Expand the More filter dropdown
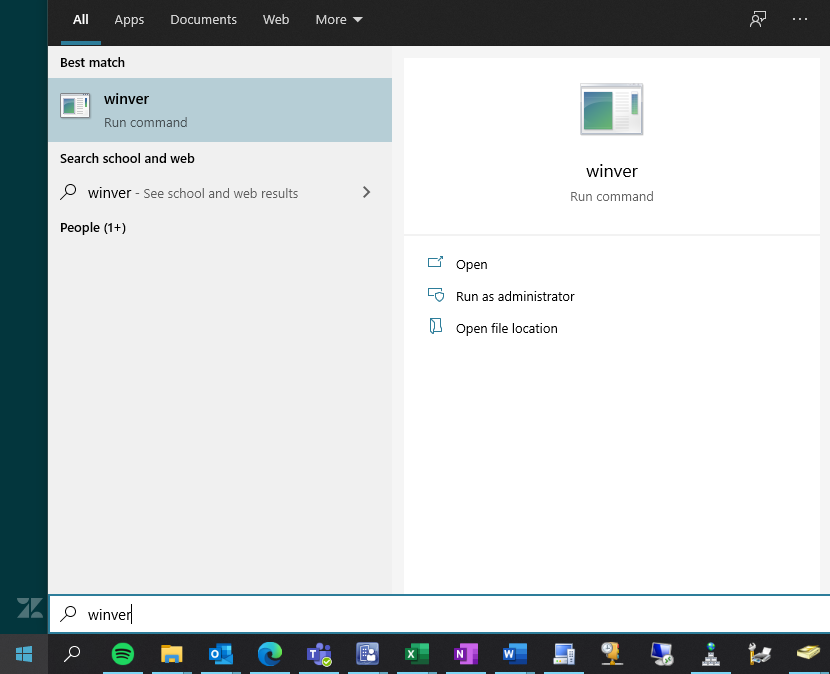 (x=339, y=20)
